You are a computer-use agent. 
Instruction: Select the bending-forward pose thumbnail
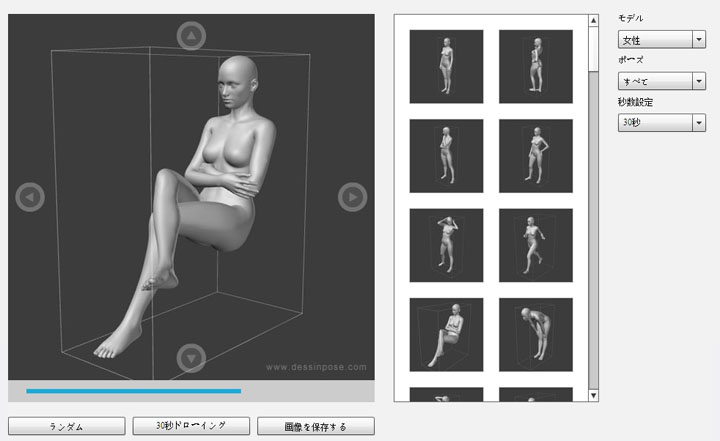coord(535,334)
